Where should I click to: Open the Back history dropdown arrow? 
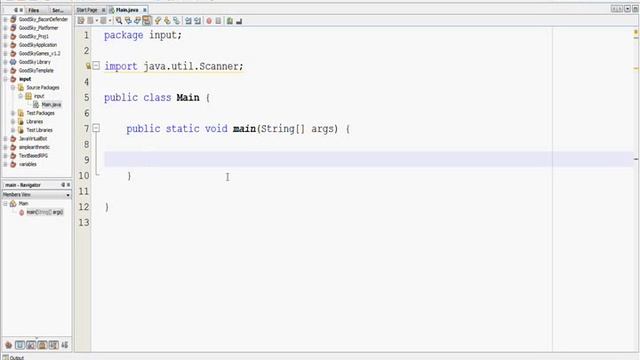point(97,21)
